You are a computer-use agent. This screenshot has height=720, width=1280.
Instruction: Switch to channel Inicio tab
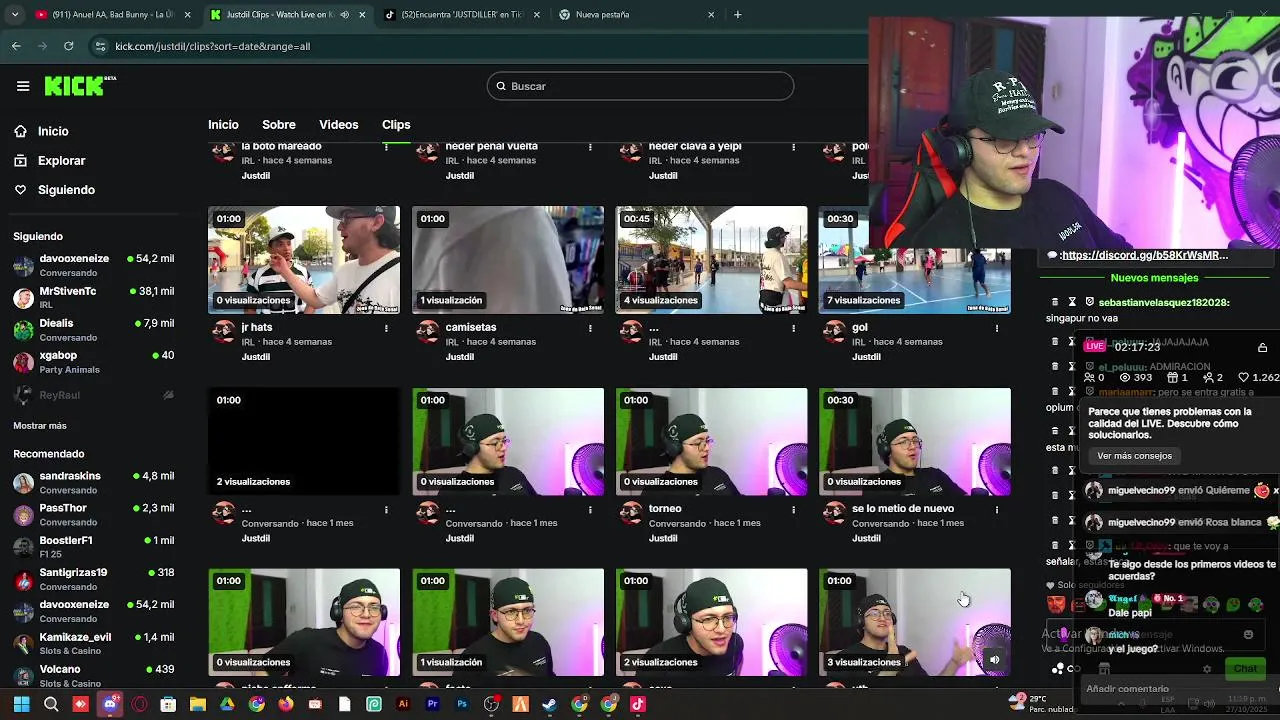tap(223, 125)
